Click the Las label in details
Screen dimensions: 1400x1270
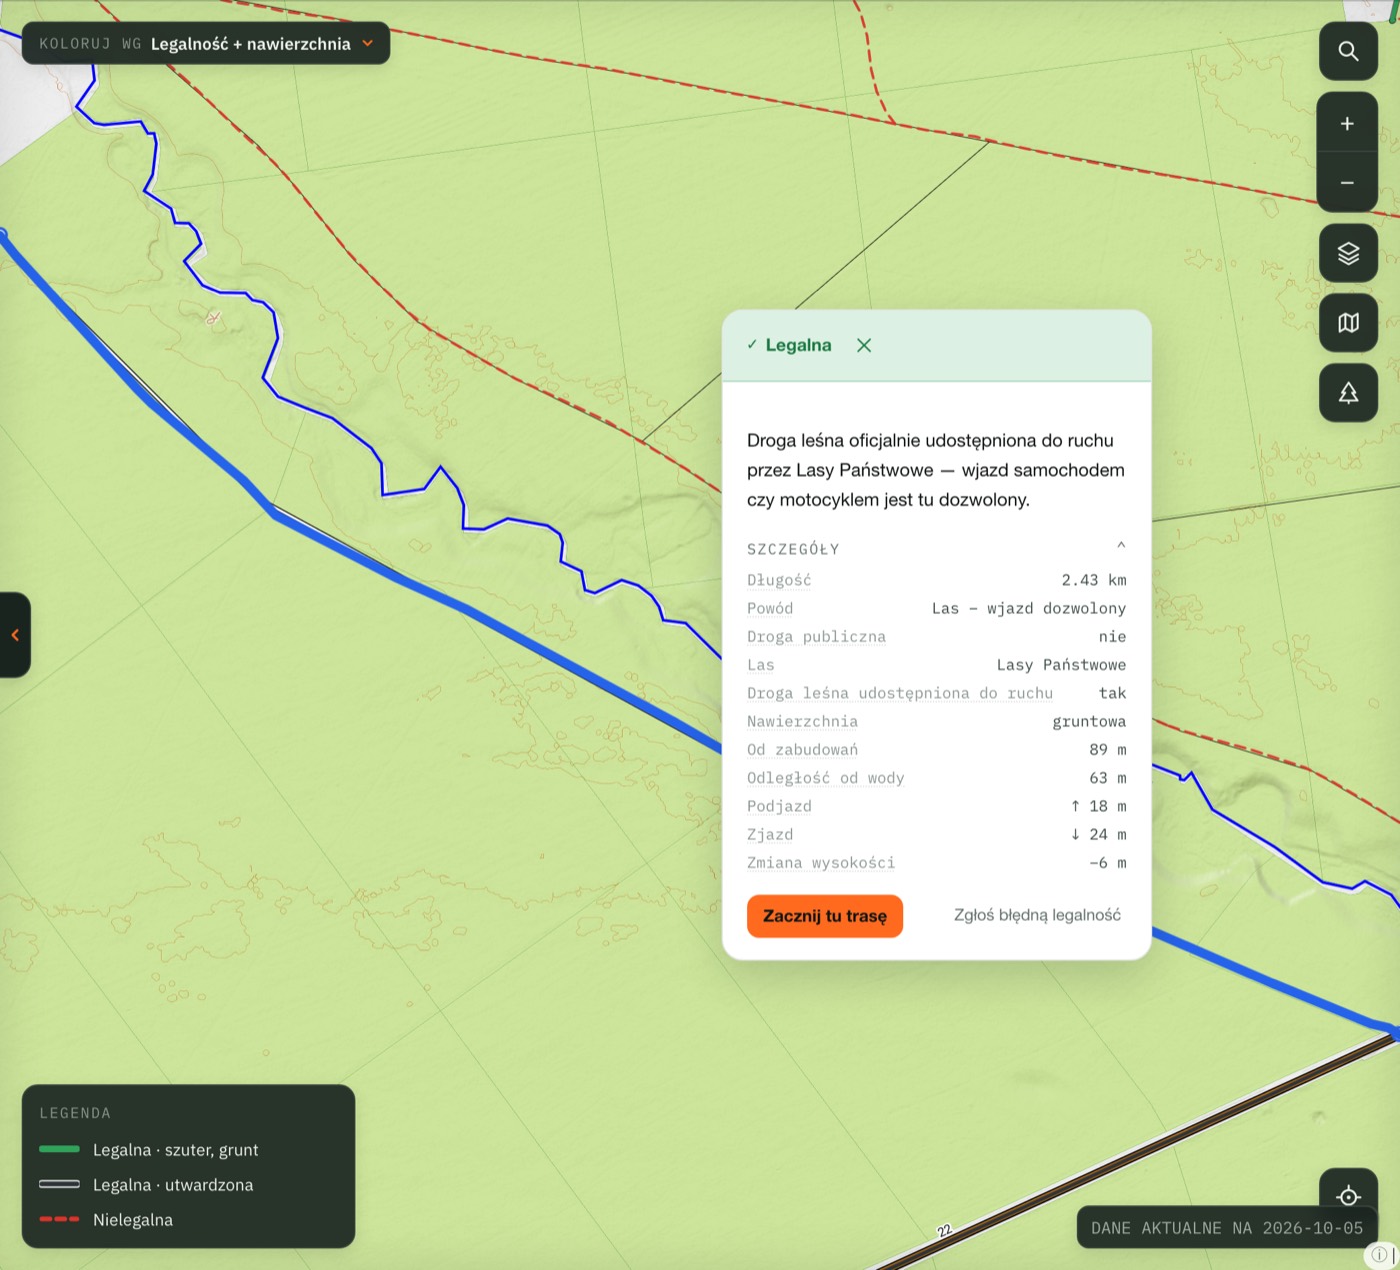pos(761,665)
